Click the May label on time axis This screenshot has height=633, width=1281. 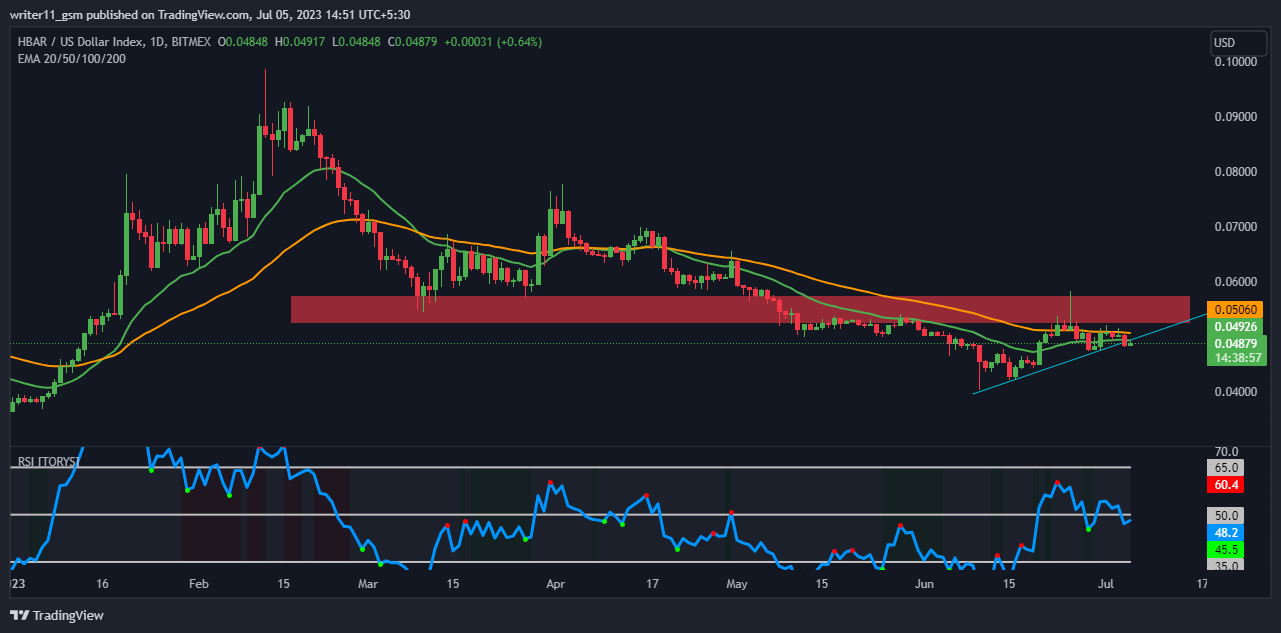737,582
